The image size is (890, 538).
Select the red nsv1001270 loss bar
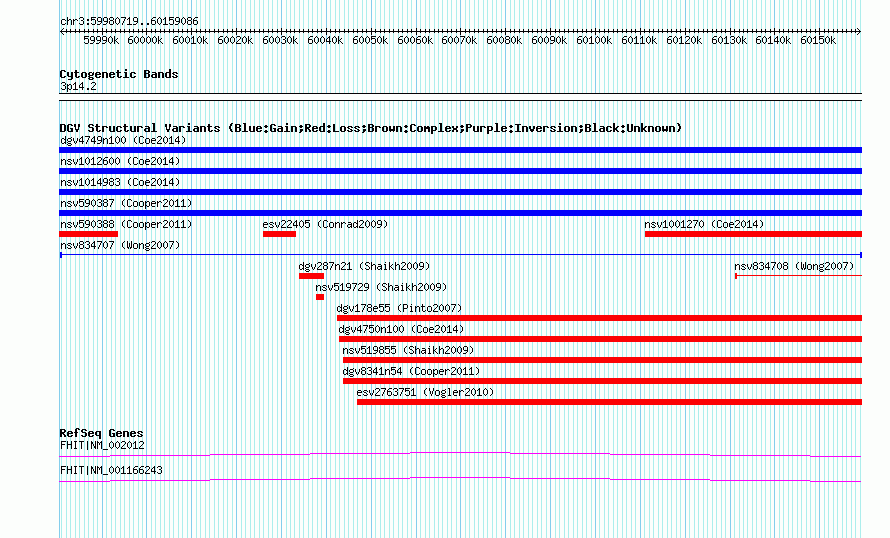coord(753,234)
